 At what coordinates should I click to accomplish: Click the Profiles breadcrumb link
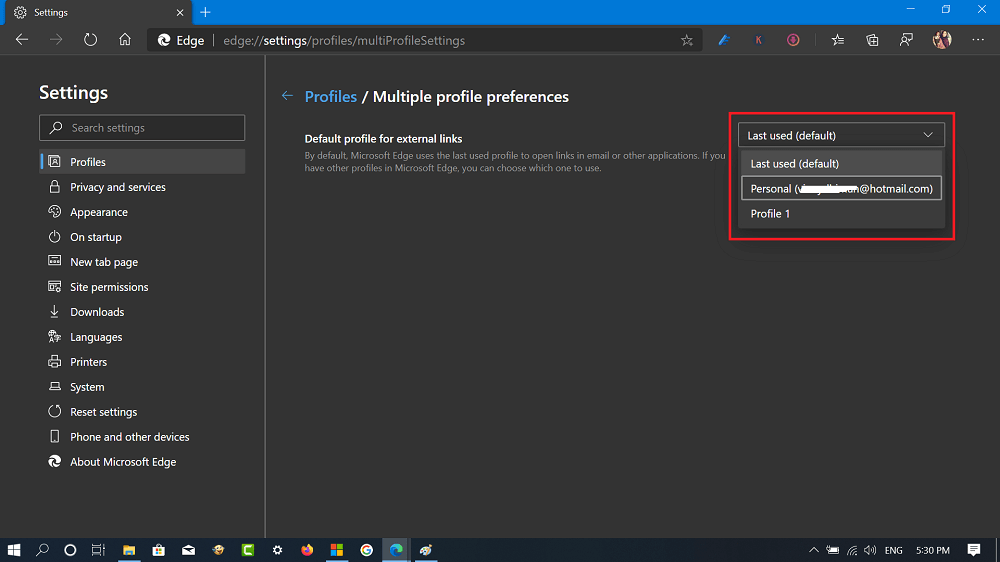(x=330, y=96)
